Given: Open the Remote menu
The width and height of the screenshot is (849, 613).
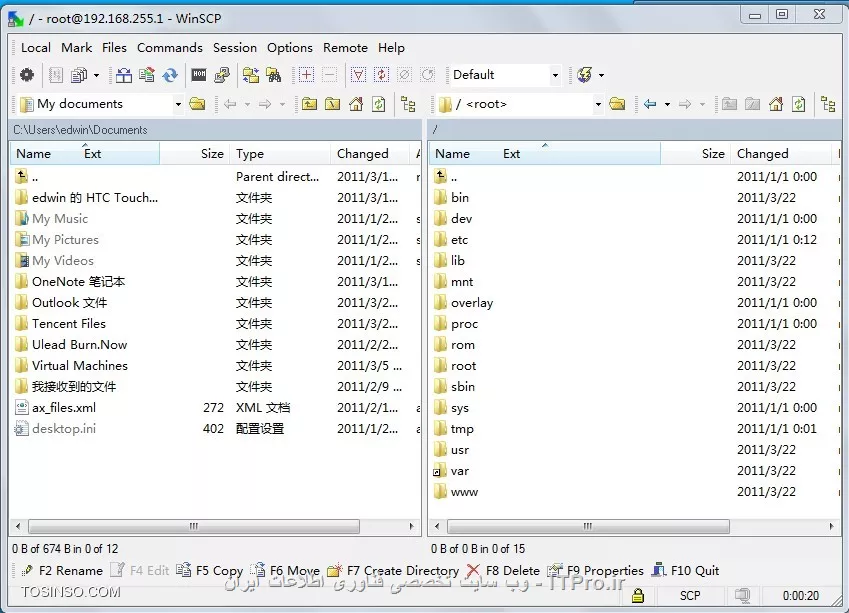Looking at the screenshot, I should click(x=345, y=48).
